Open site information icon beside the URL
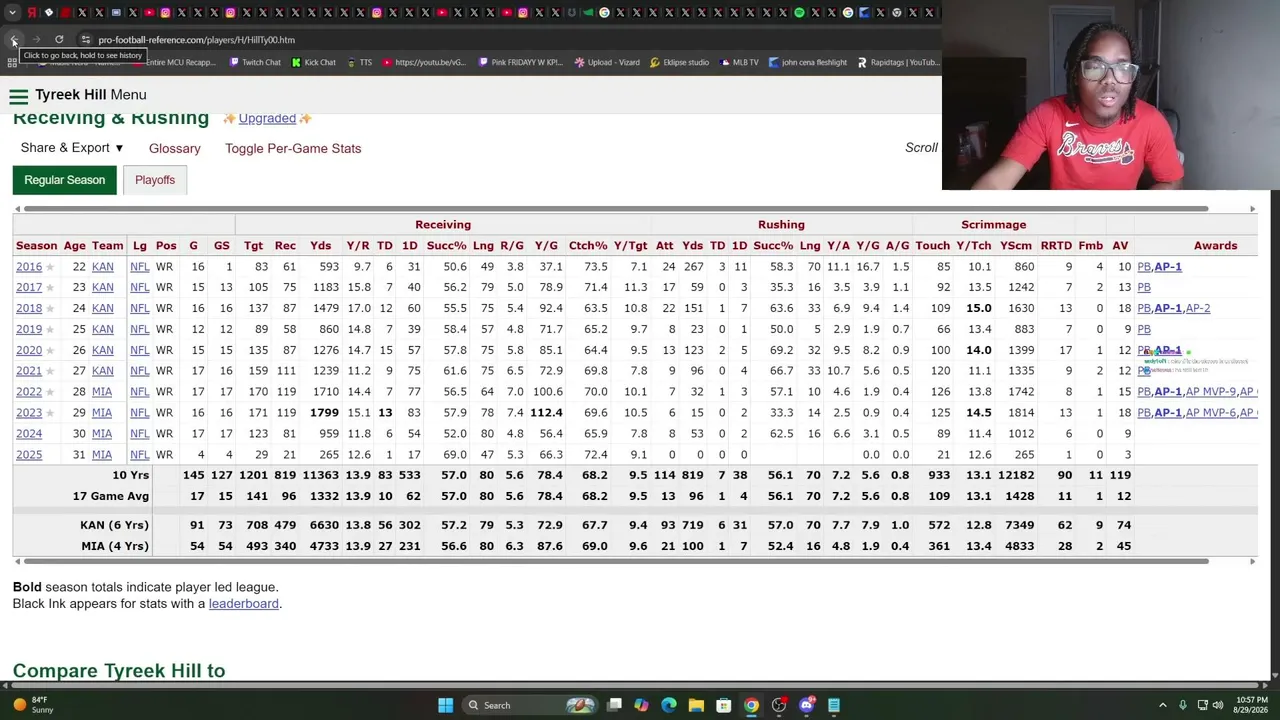The width and height of the screenshot is (1280, 720). (85, 40)
